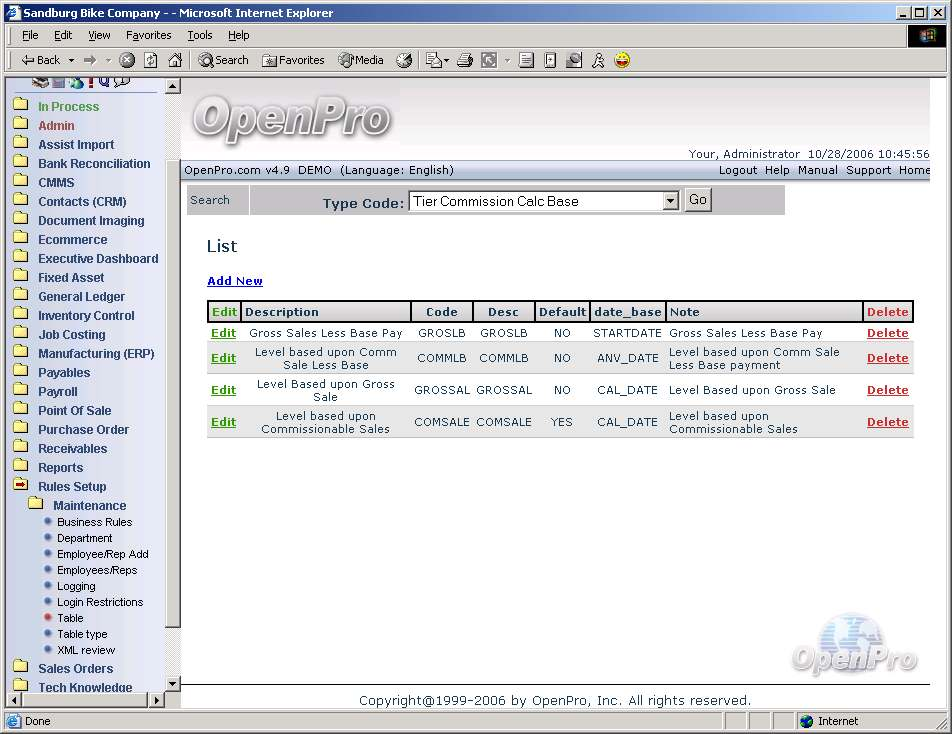Delete the Gross Sales Less Base Pay row
Screen dimensions: 952x734
pos(887,333)
